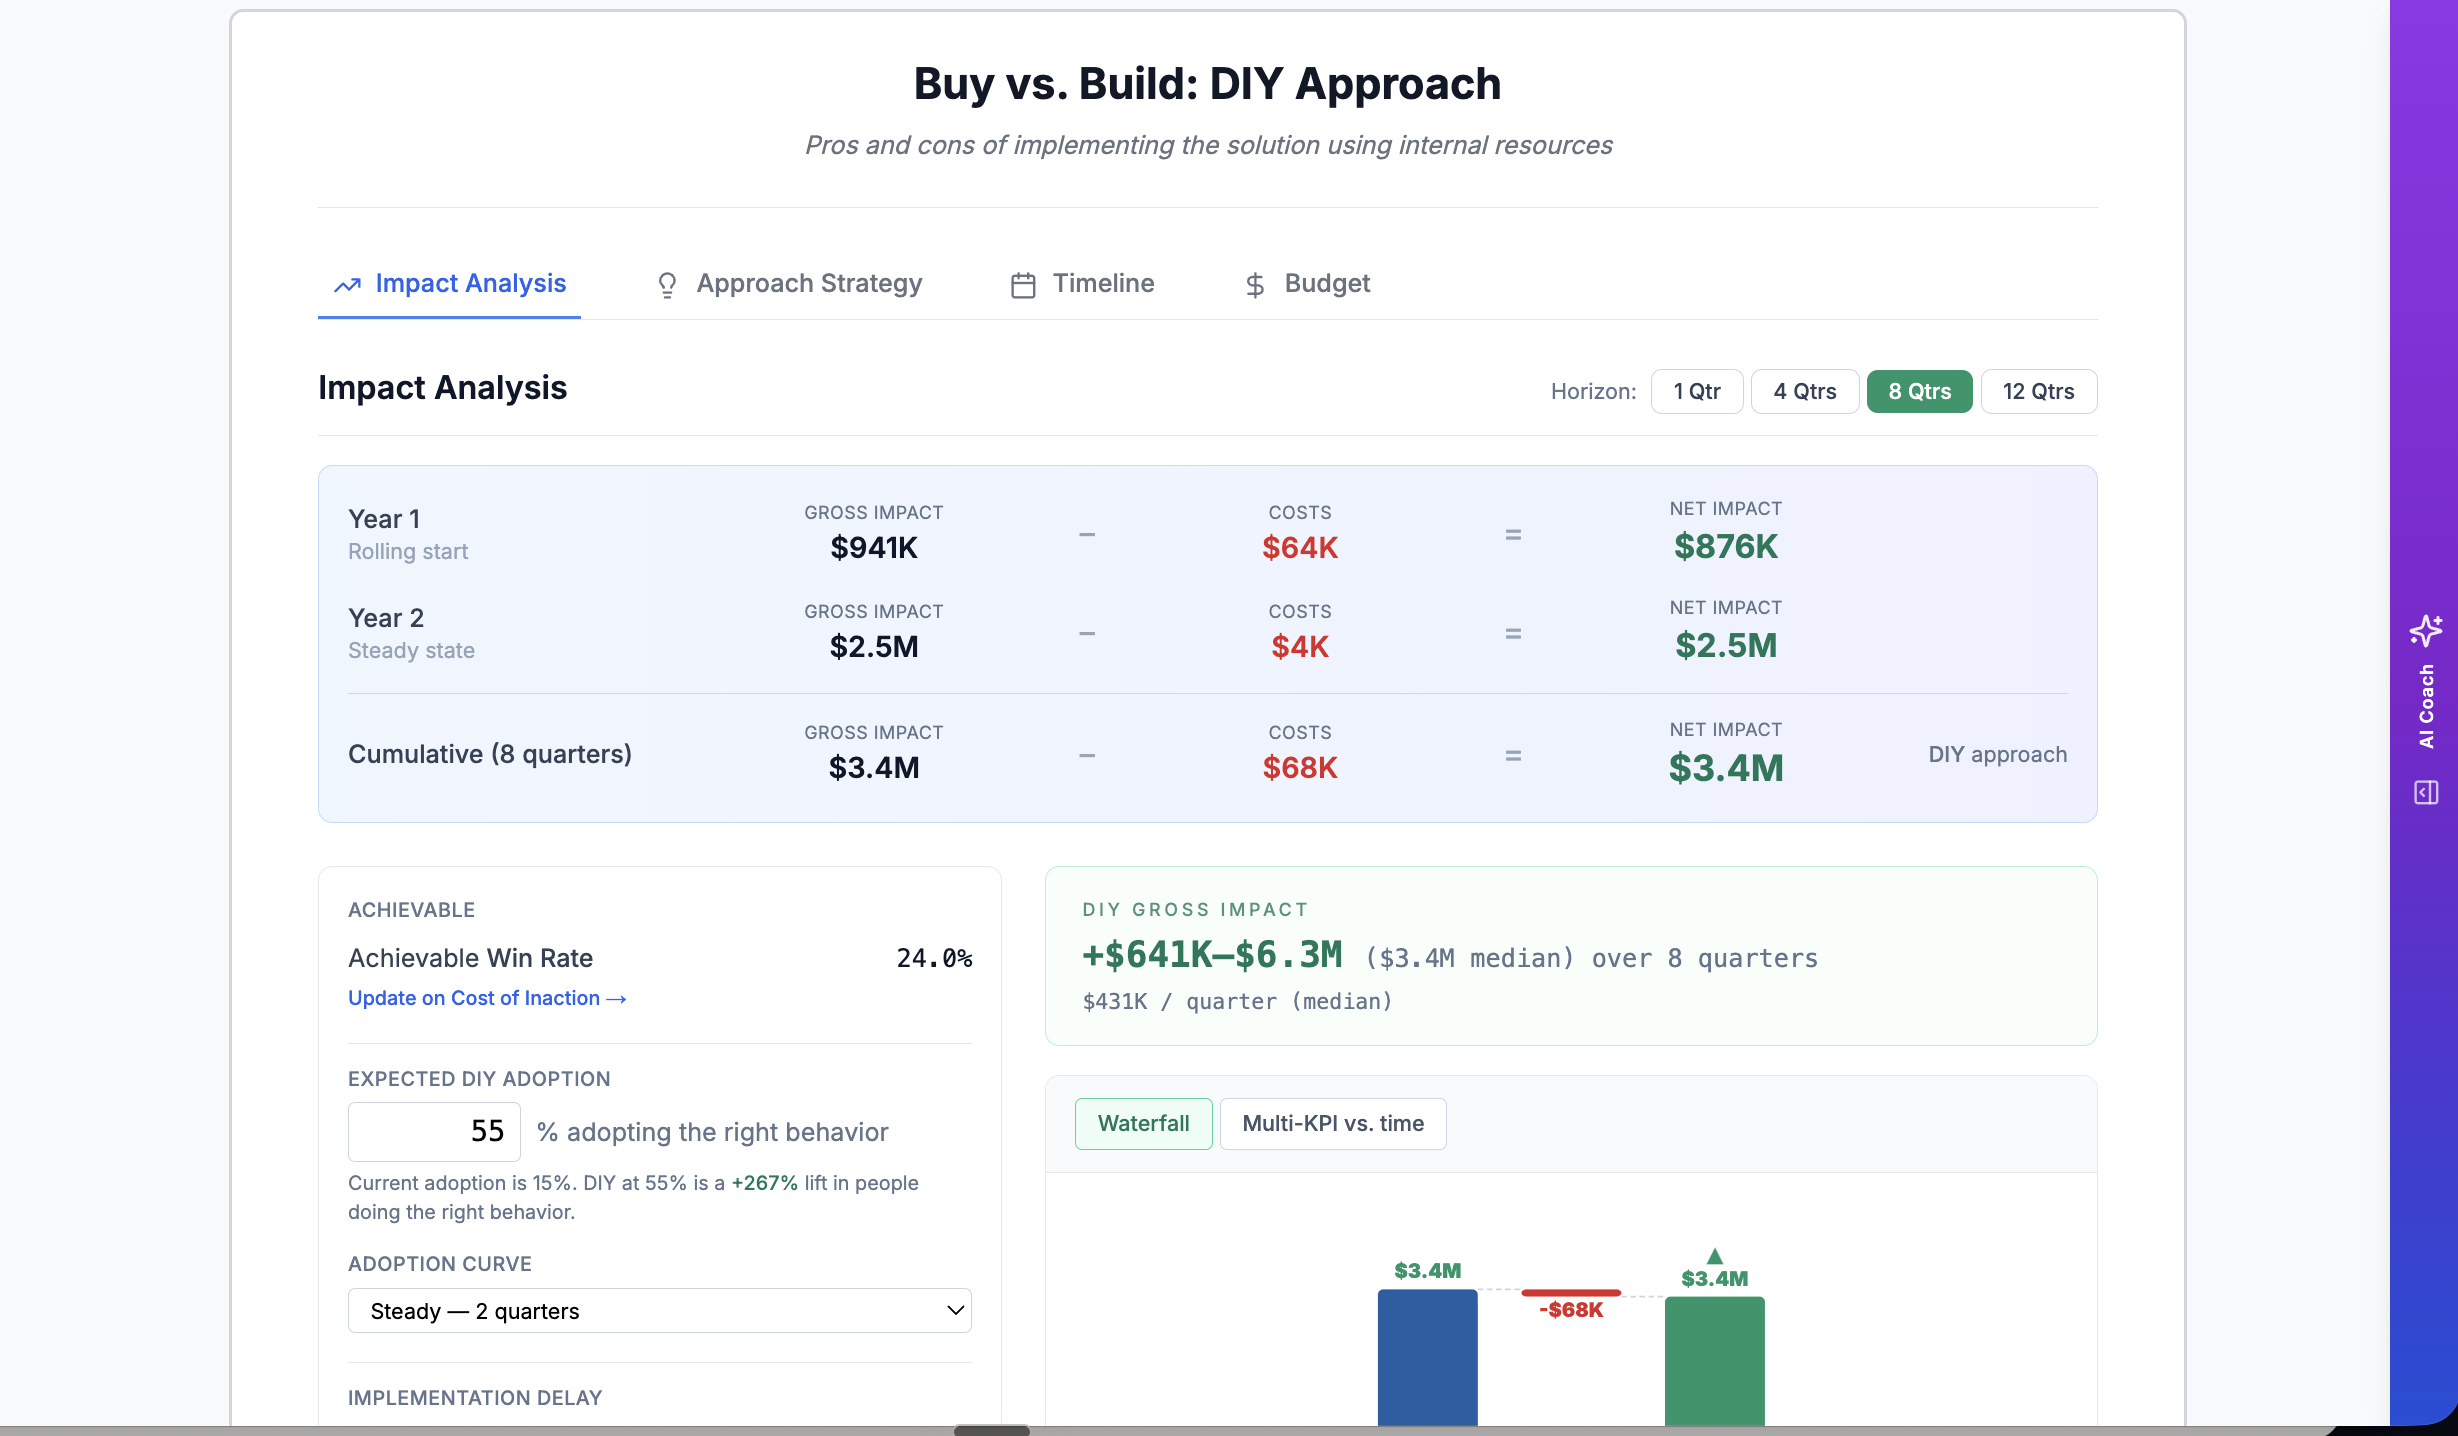Click the blue gross impact waterfall bar
Image resolution: width=2458 pixels, height=1436 pixels.
click(x=1427, y=1357)
